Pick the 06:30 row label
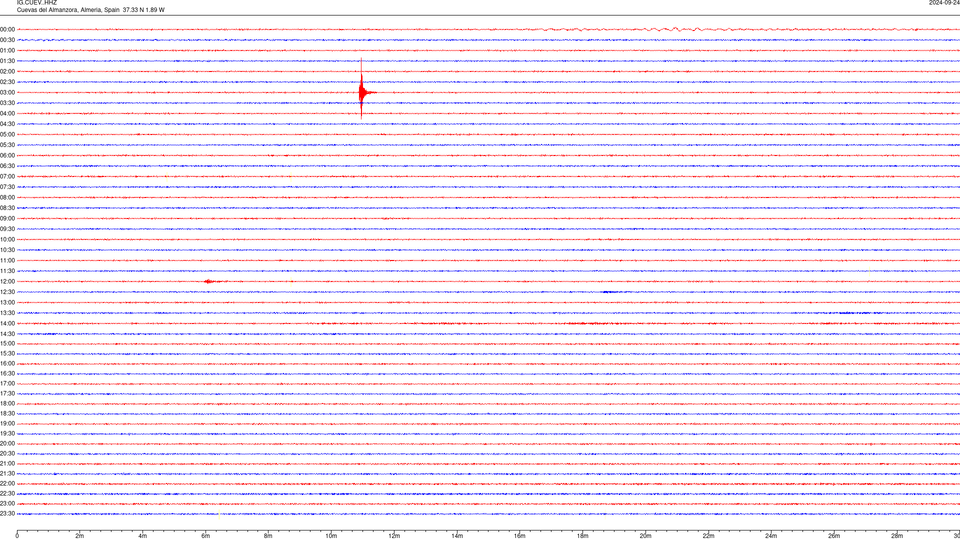The image size is (960, 540). pyautogui.click(x=7, y=166)
